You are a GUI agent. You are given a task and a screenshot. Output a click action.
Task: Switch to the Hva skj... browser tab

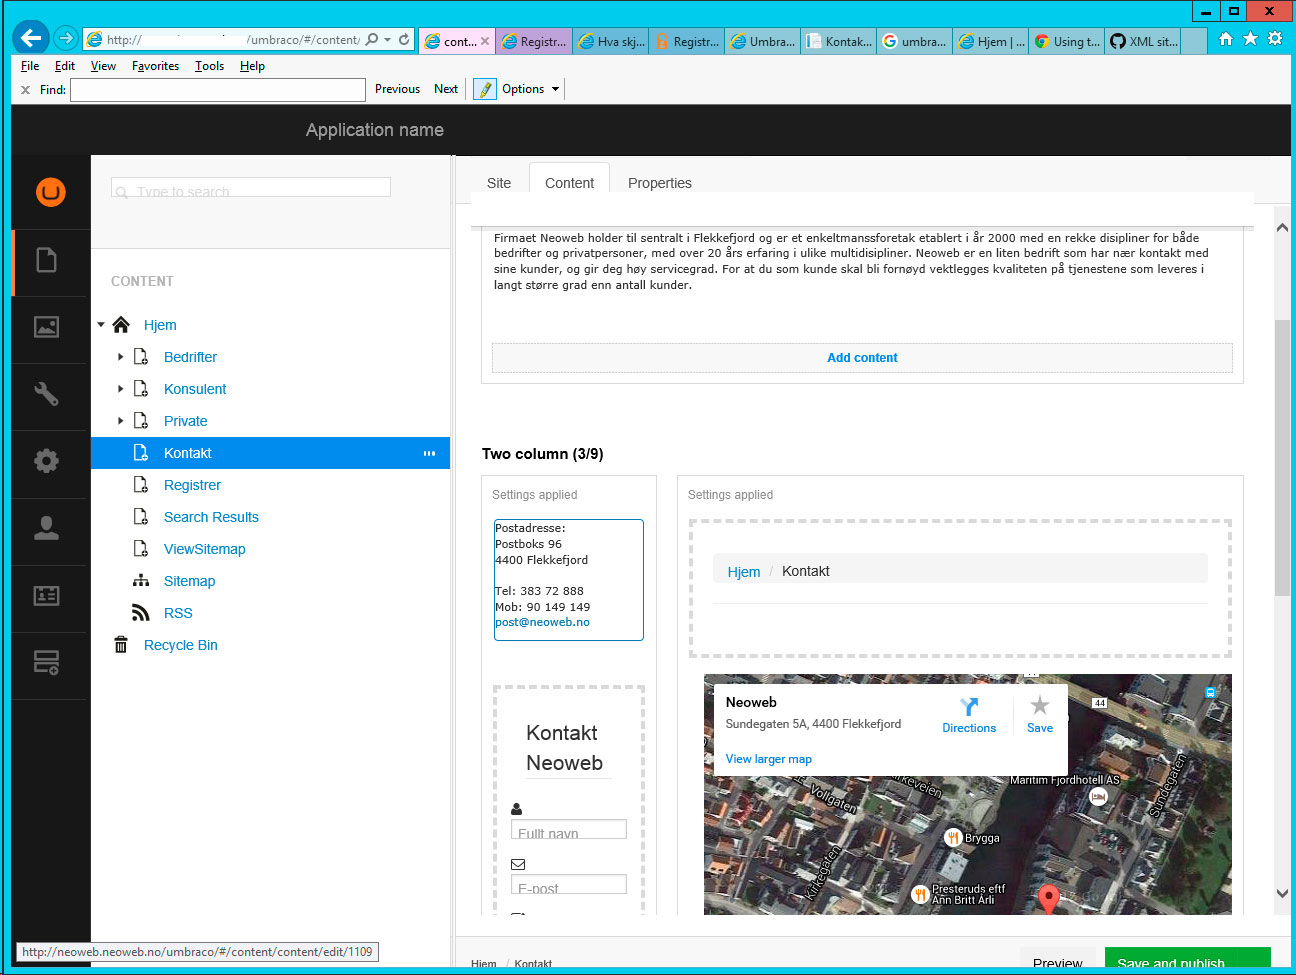click(x=611, y=41)
